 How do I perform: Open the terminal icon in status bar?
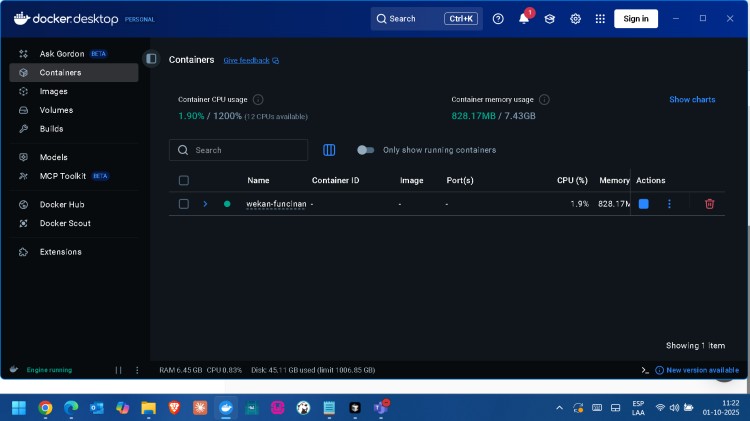(645, 370)
